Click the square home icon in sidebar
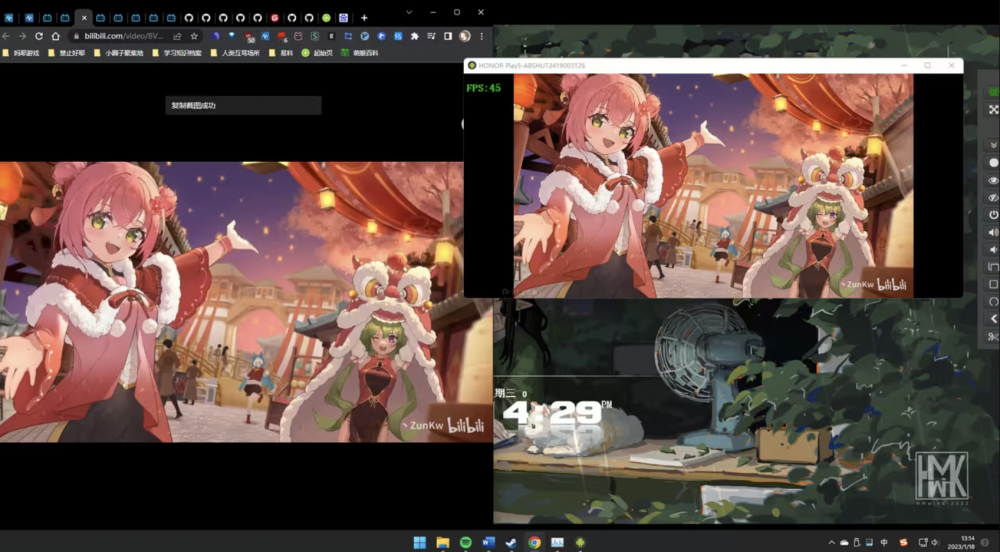Viewport: 1000px width, 552px height. 993,284
